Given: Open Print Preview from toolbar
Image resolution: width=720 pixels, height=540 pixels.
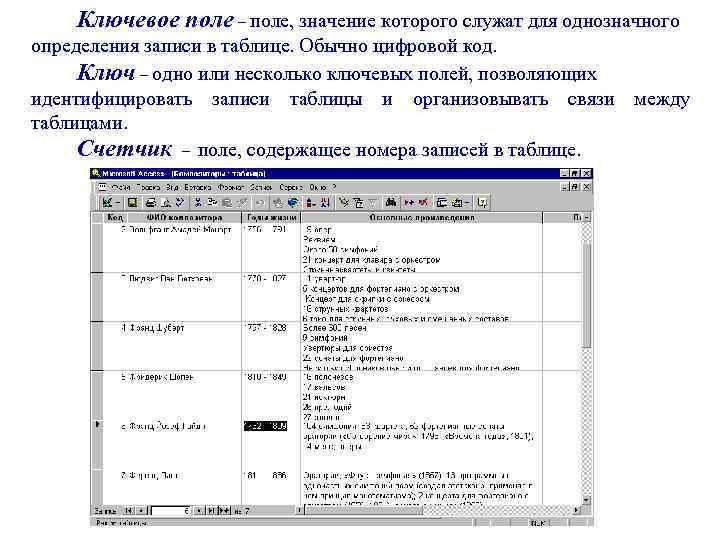Looking at the screenshot, I should (x=166, y=202).
